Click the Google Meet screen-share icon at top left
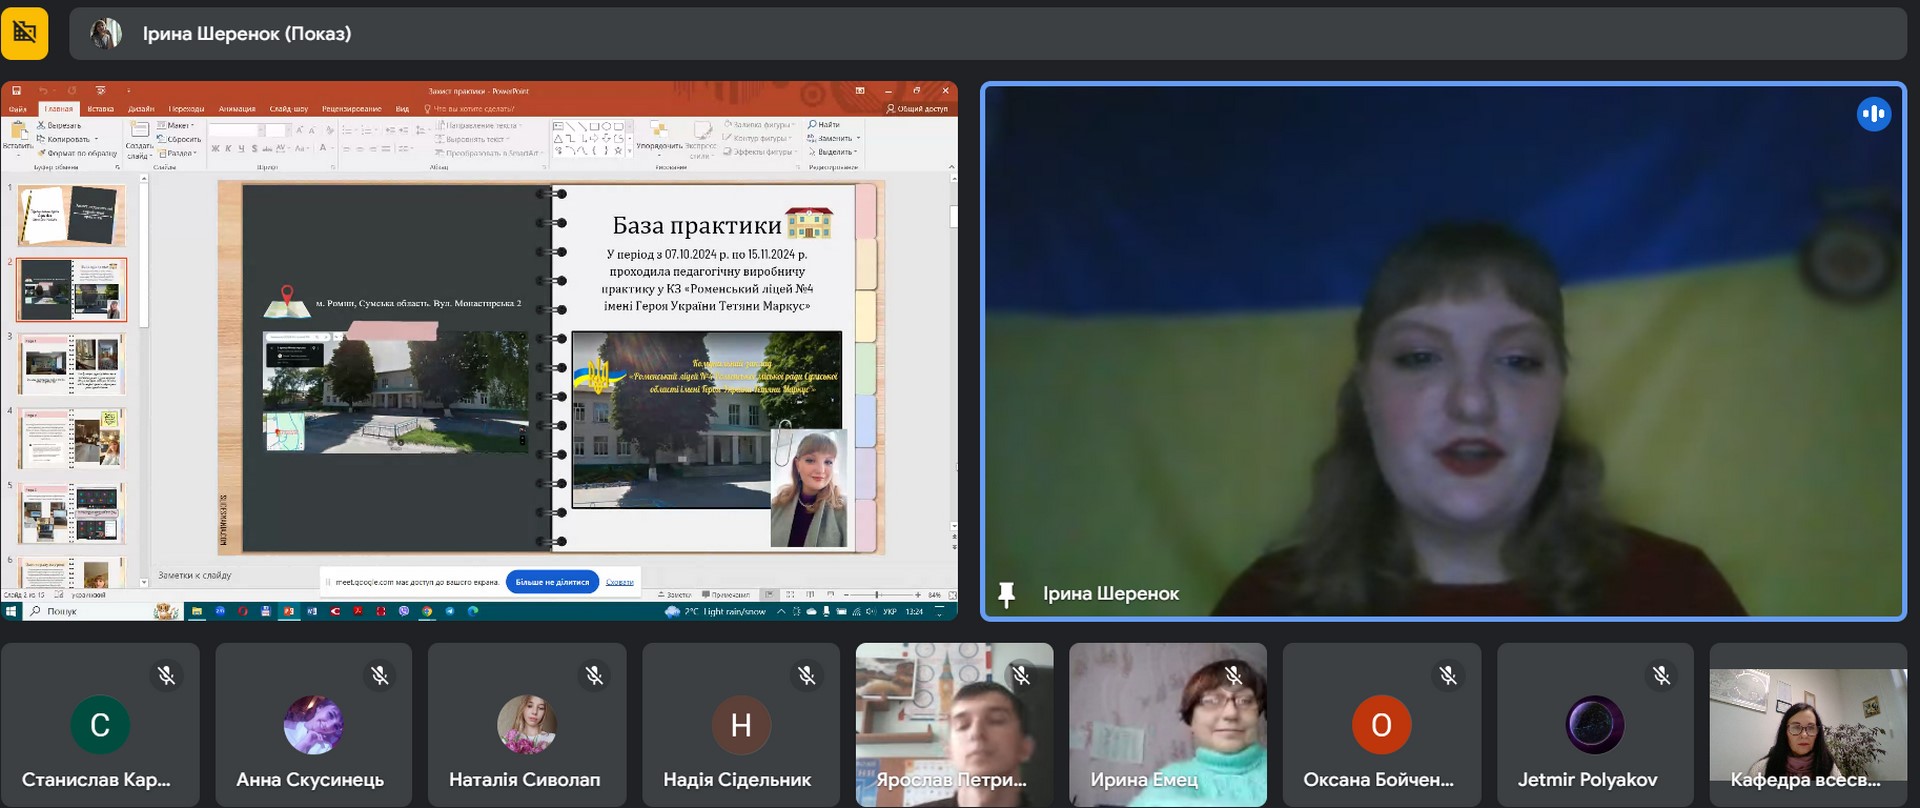This screenshot has width=1920, height=808. click(25, 33)
